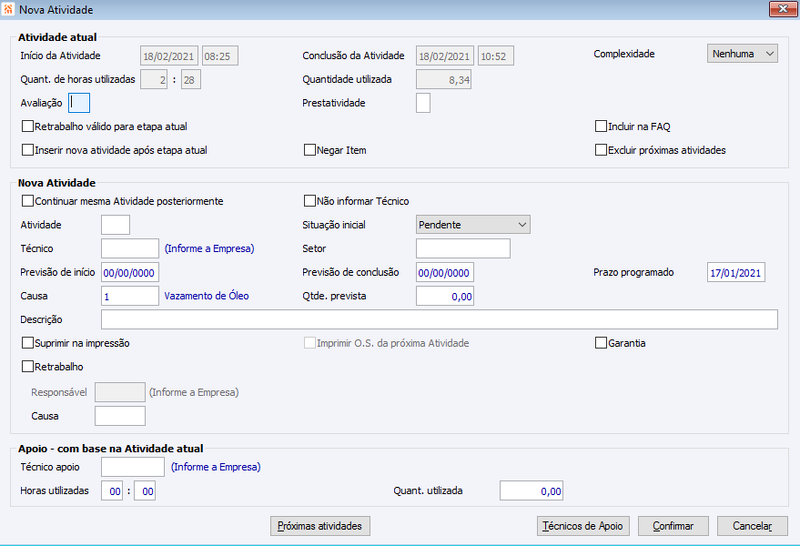
Task: Click the Previsão de conclusão date field
Action: (x=445, y=272)
